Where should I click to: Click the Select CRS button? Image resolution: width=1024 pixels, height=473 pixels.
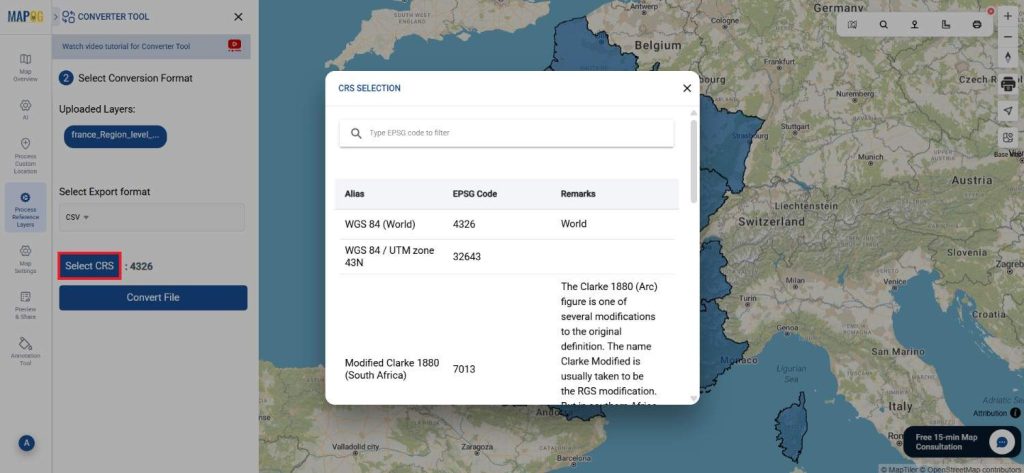90,266
